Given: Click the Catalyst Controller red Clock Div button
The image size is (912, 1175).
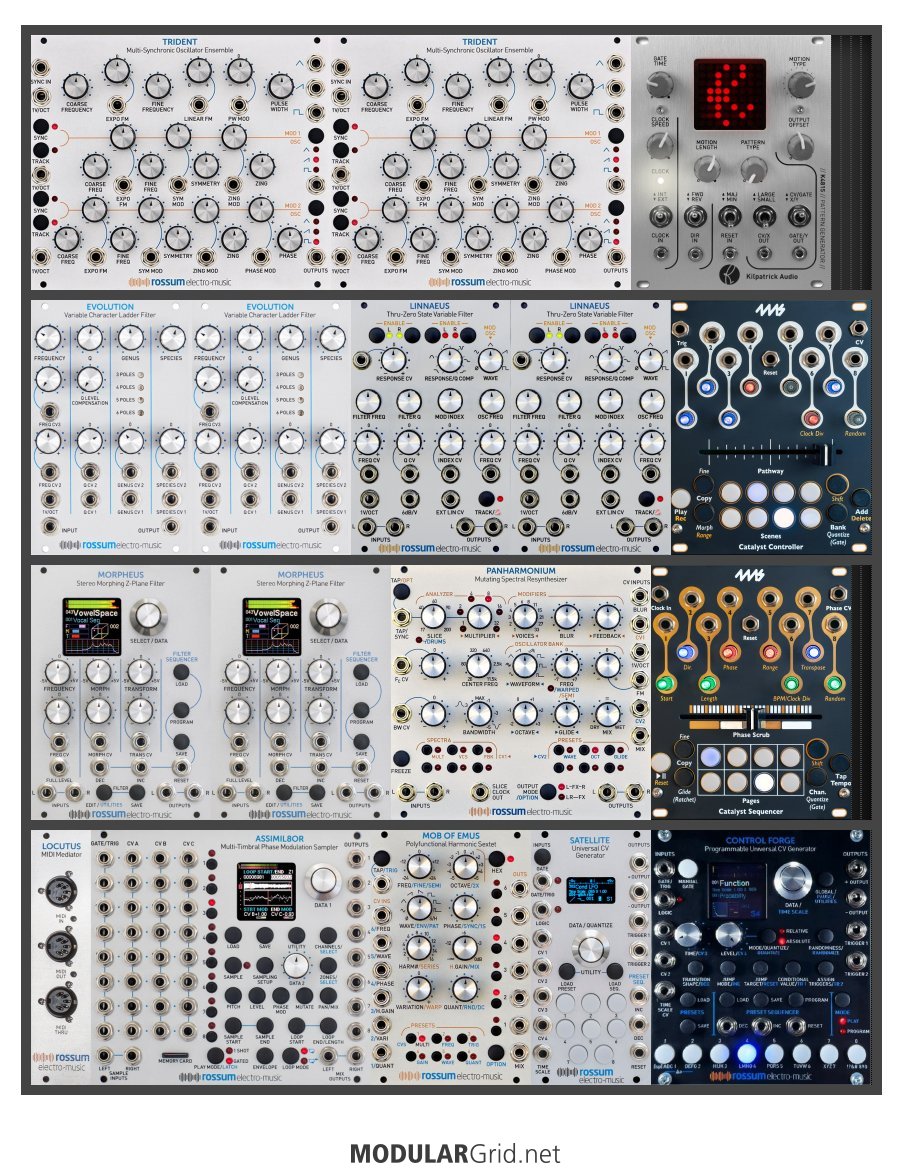Looking at the screenshot, I should tap(811, 418).
